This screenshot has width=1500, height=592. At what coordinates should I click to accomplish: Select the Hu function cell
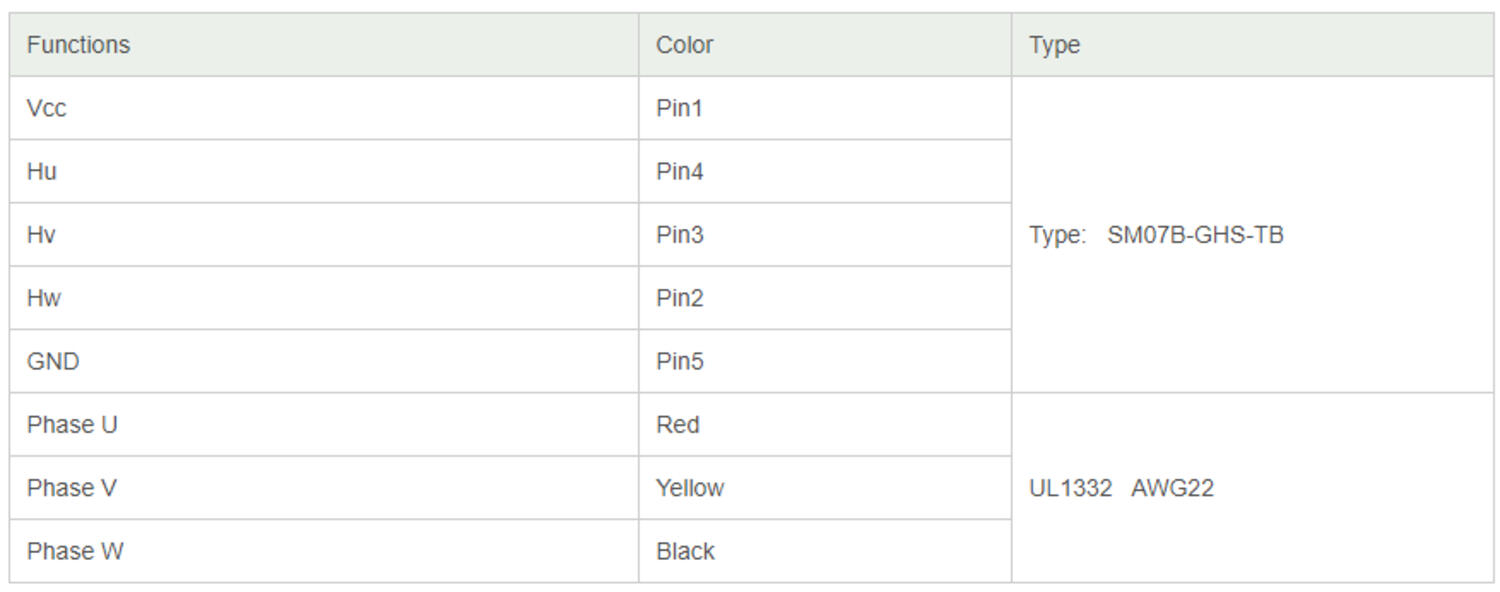(x=42, y=172)
